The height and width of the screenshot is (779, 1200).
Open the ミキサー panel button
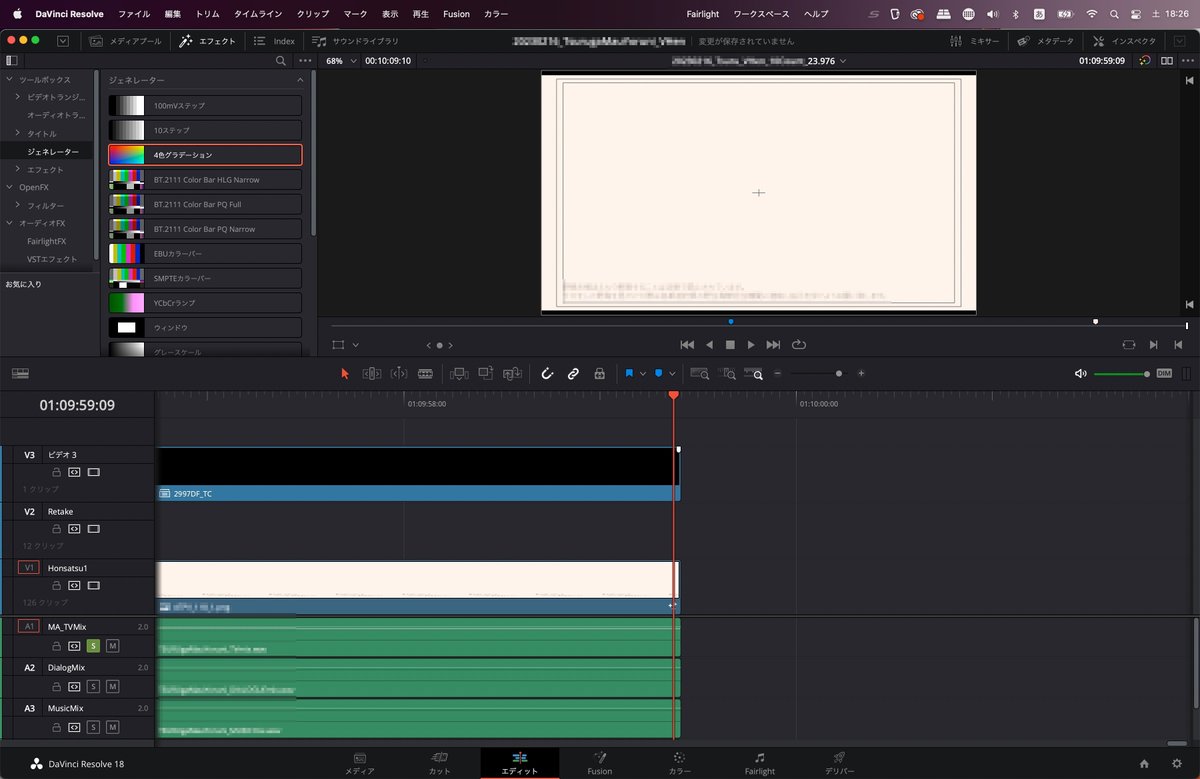coord(974,41)
